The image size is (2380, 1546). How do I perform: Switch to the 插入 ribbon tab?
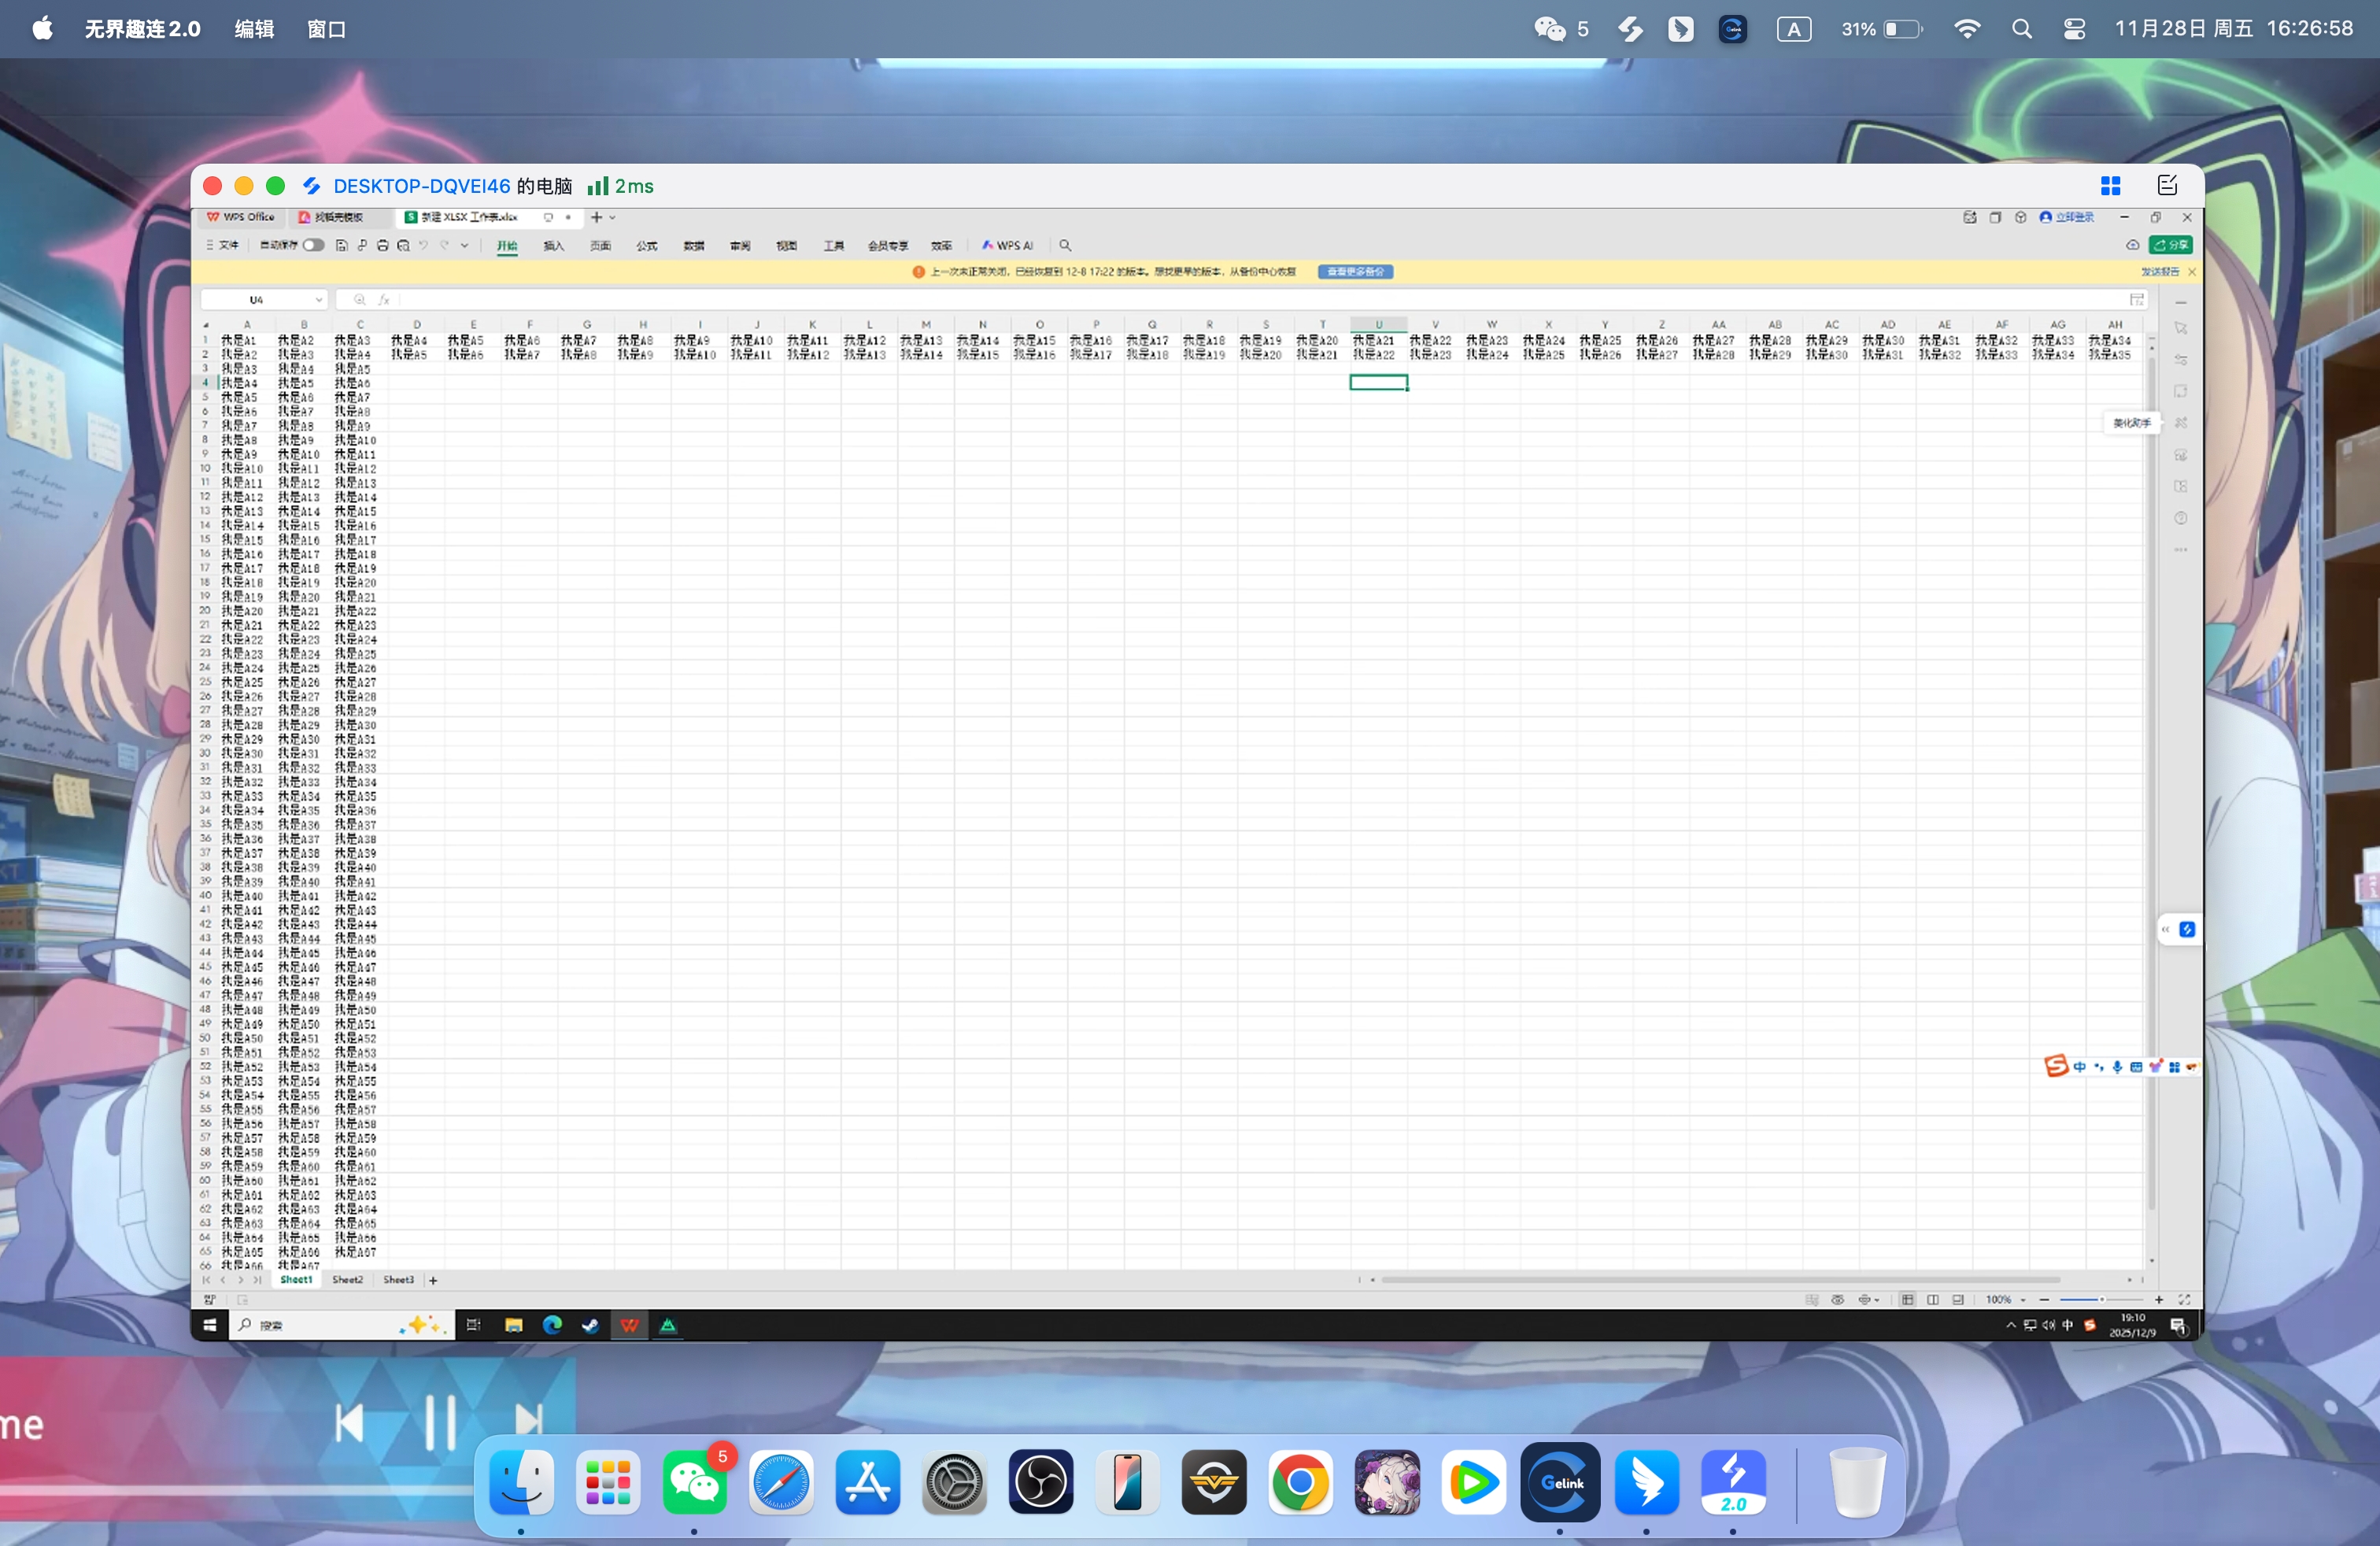pos(553,245)
